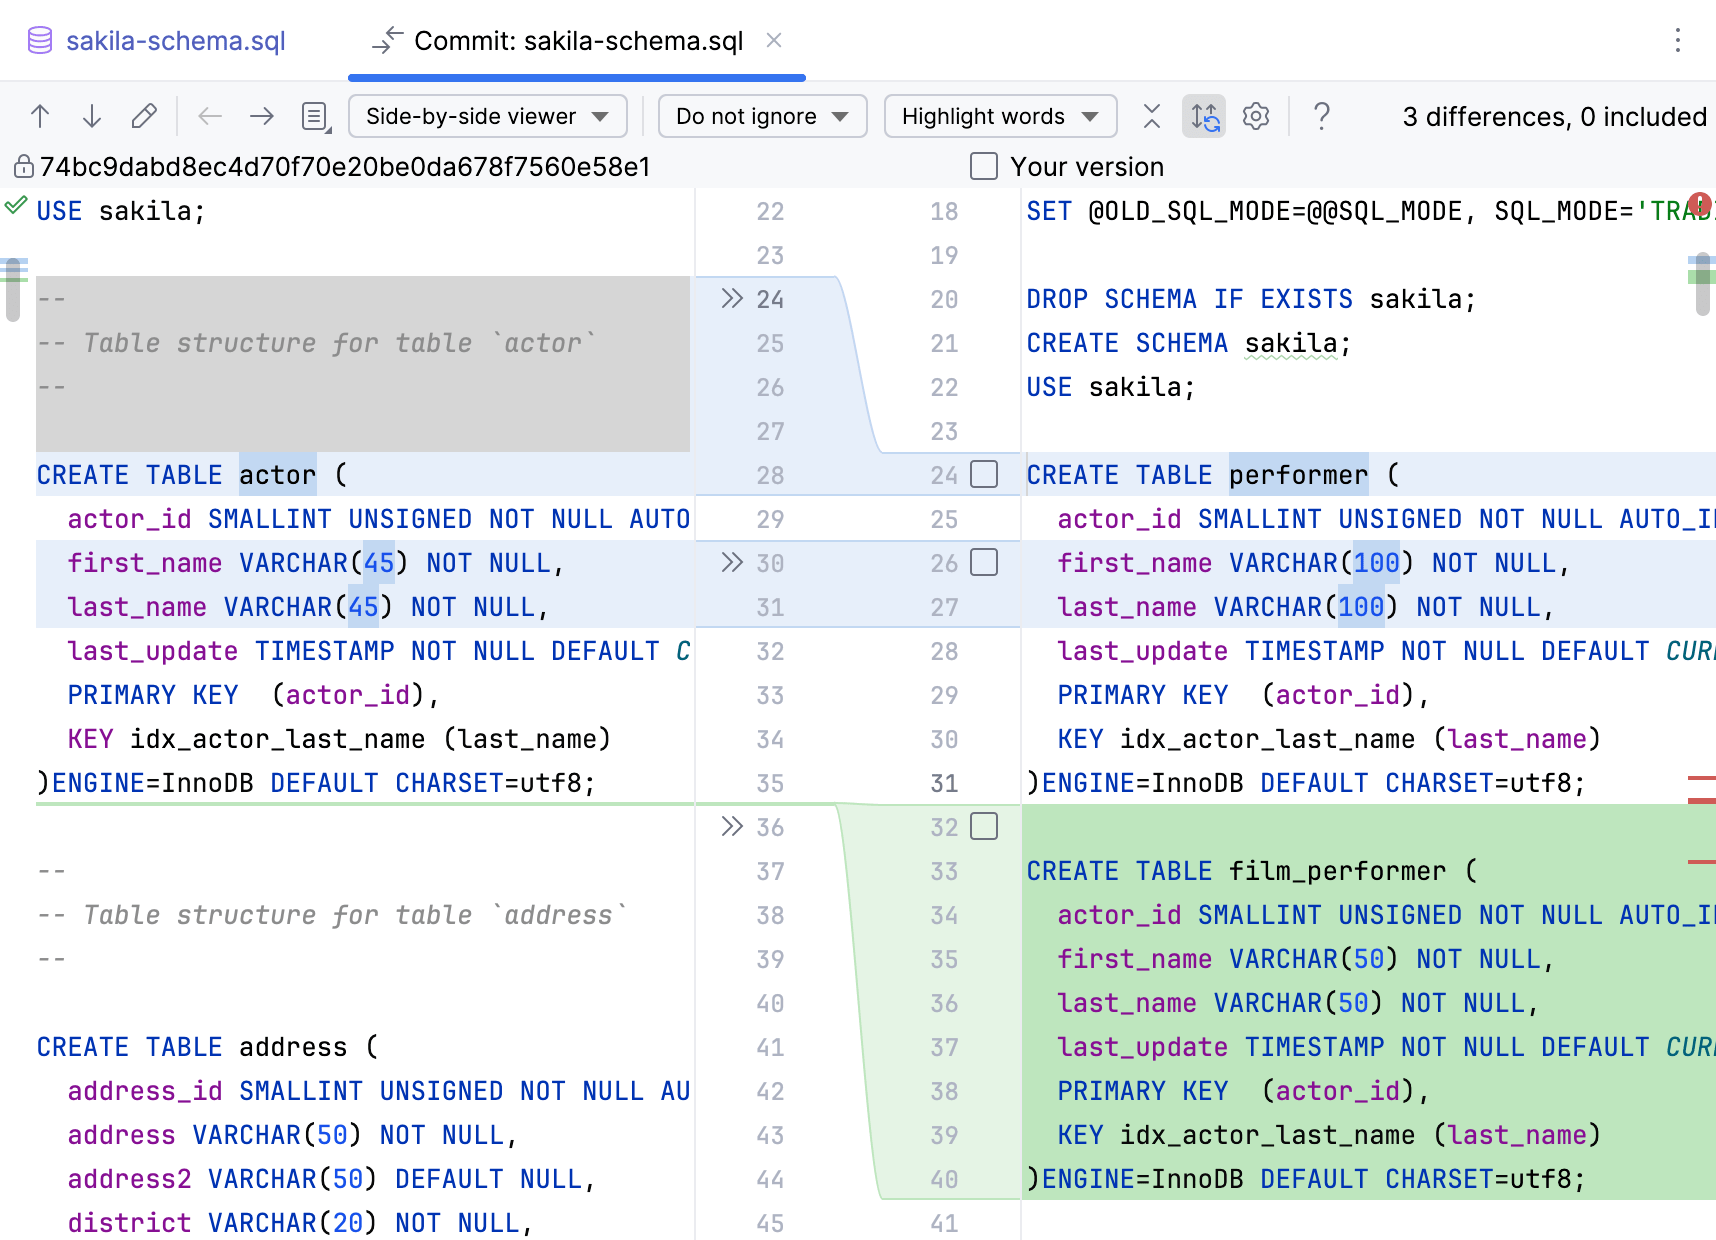Image resolution: width=1716 pixels, height=1240 pixels.
Task: Enable the Your version checkbox
Action: pos(984,166)
